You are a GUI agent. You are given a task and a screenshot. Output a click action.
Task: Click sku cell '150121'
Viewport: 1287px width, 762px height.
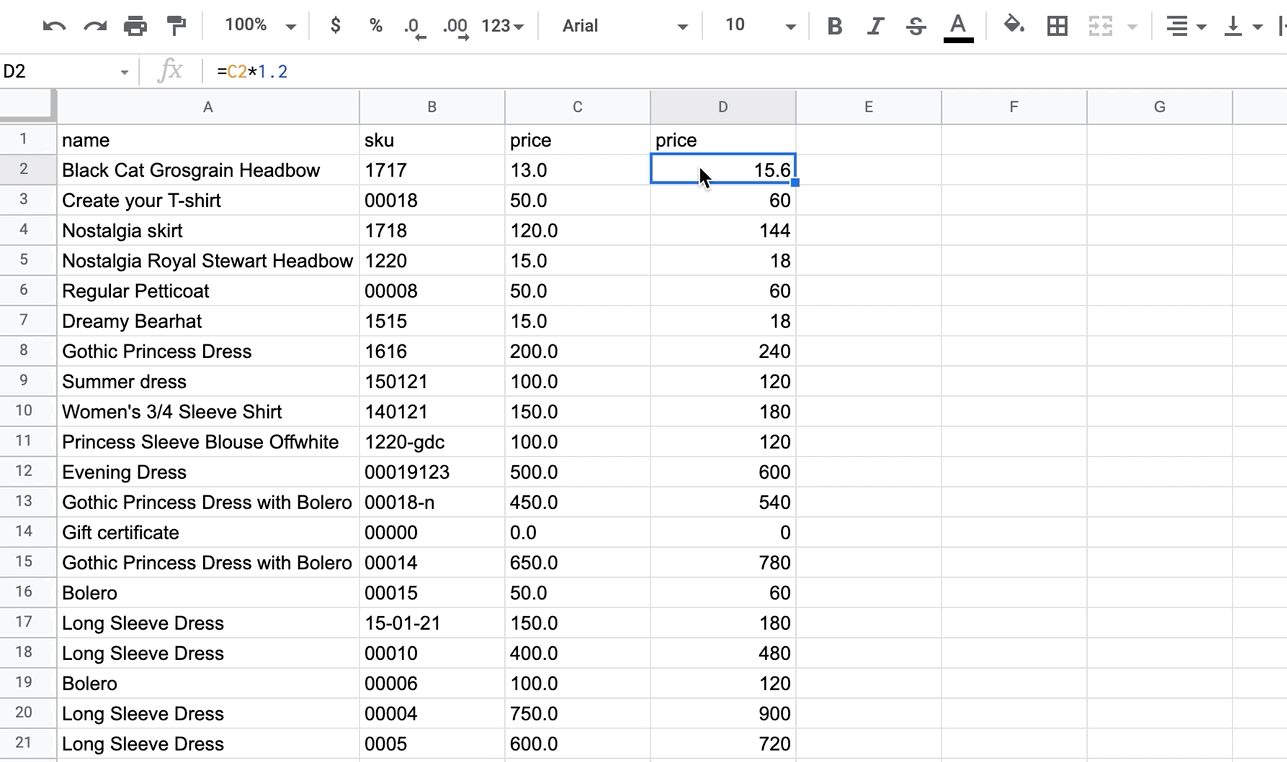tap(432, 381)
